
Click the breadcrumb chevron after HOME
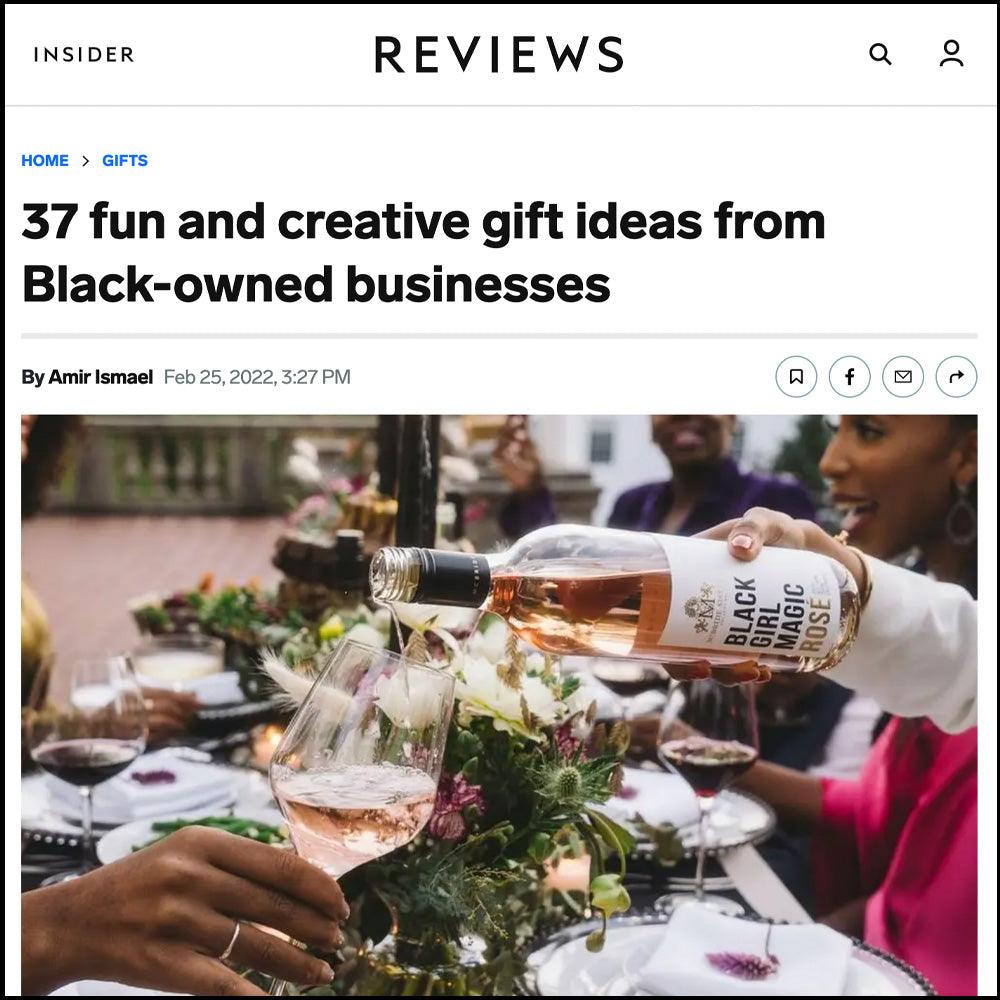click(x=85, y=161)
